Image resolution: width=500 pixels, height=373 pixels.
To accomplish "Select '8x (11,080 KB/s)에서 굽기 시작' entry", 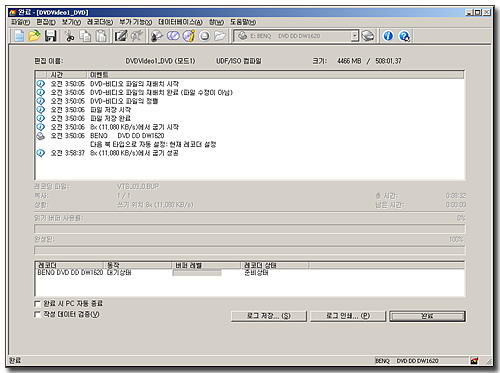I will click(134, 127).
